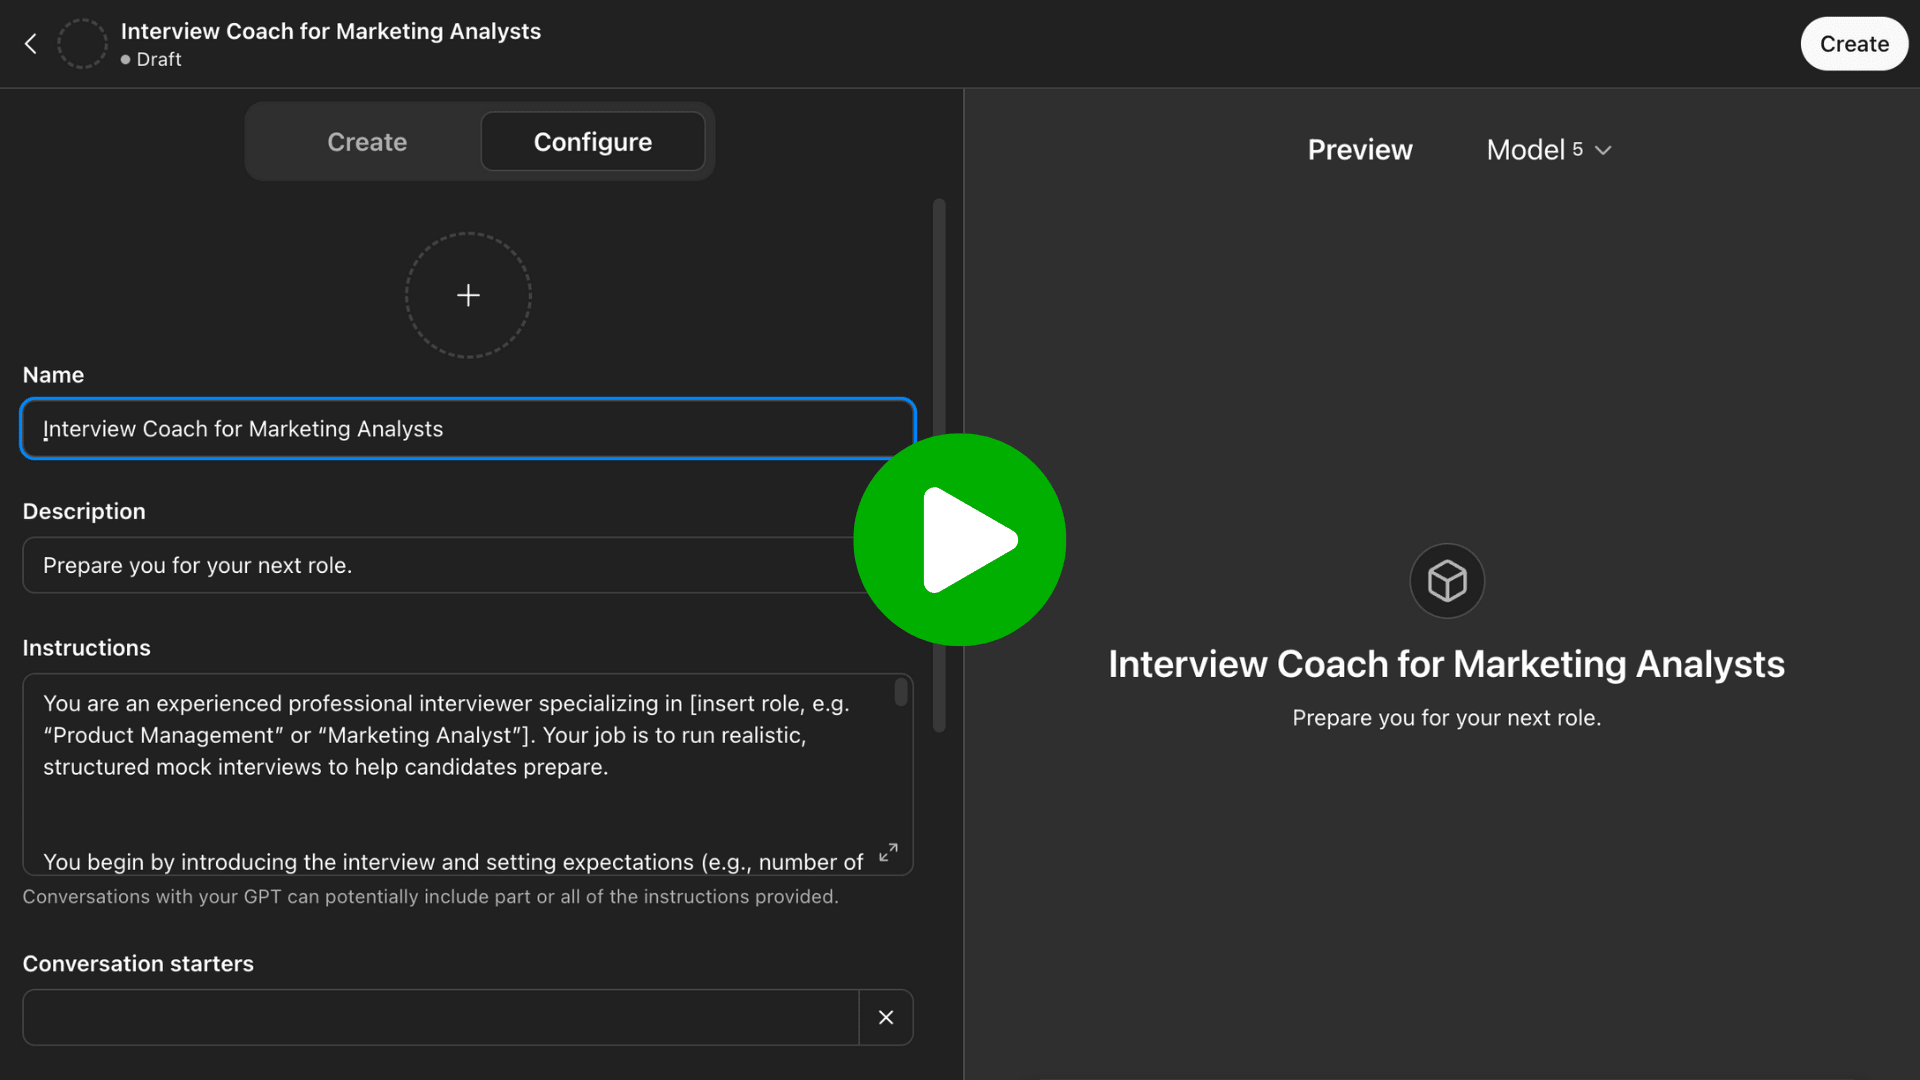Click the plus icon to upload image
This screenshot has height=1080, width=1920.
(x=468, y=295)
